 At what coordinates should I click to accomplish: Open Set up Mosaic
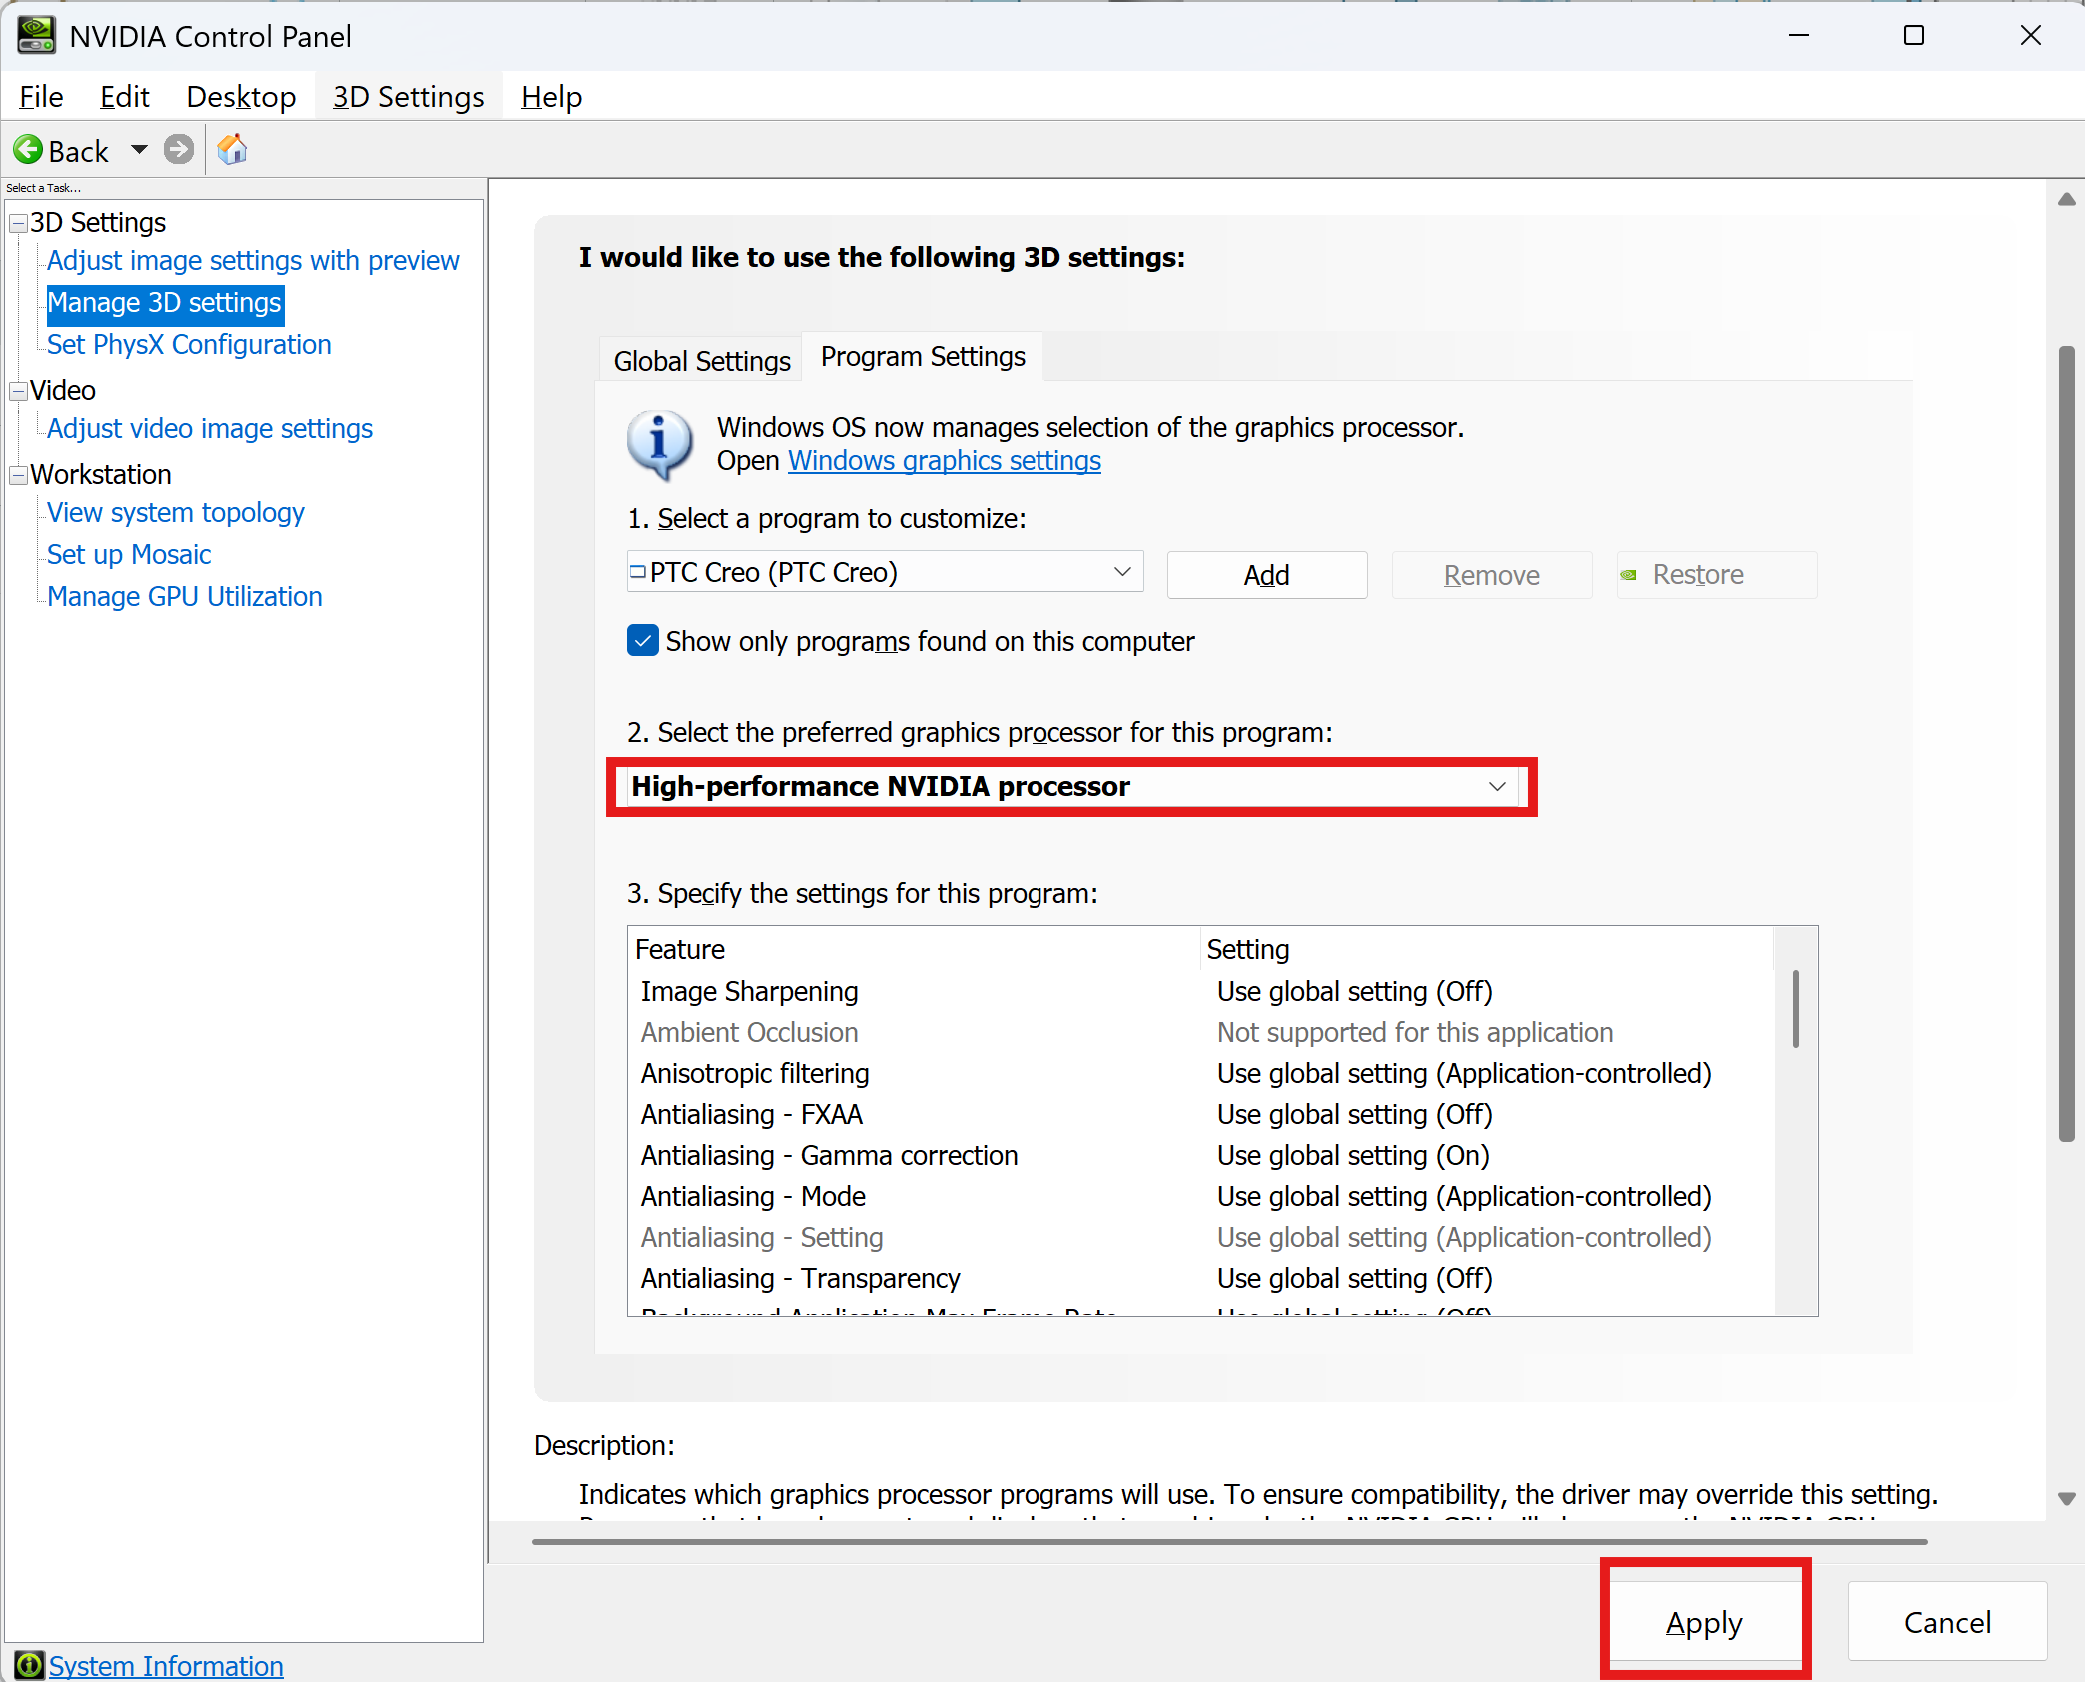(x=129, y=555)
